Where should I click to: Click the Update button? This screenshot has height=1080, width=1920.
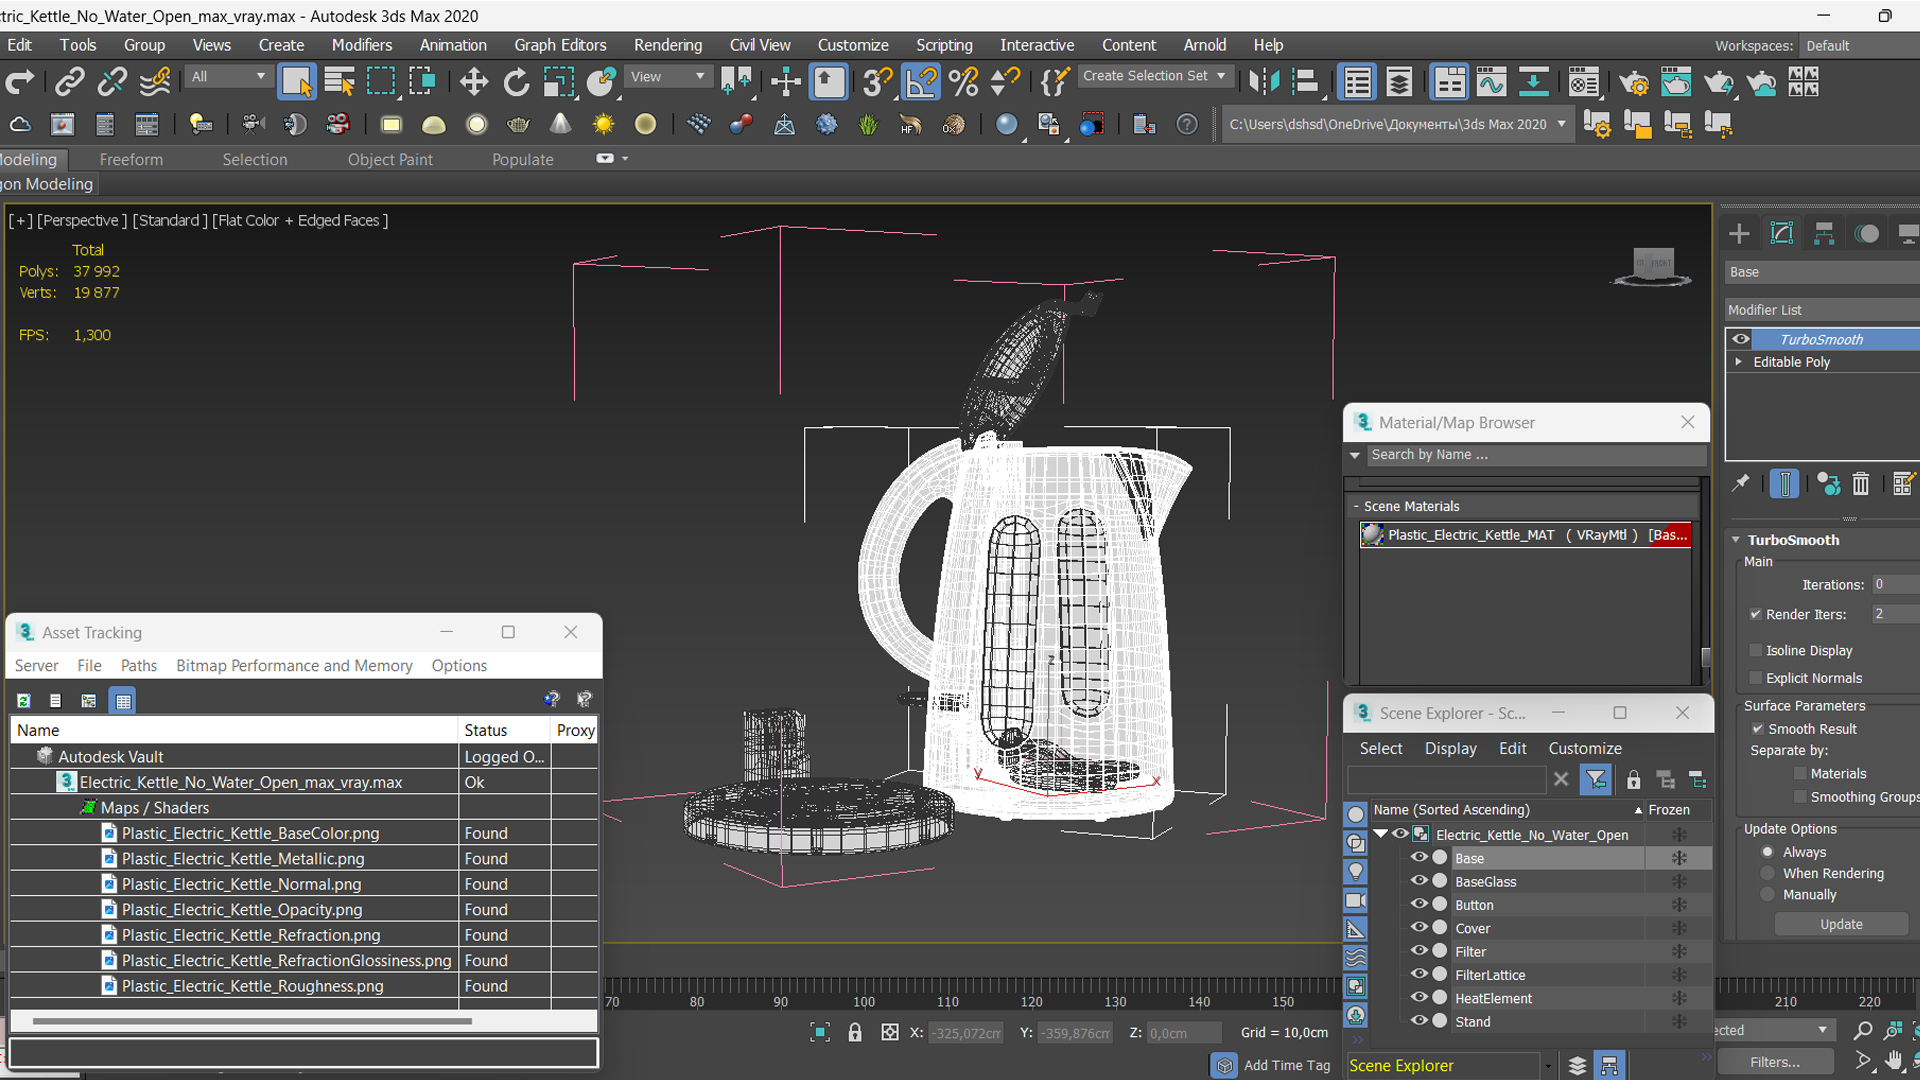coord(1841,924)
